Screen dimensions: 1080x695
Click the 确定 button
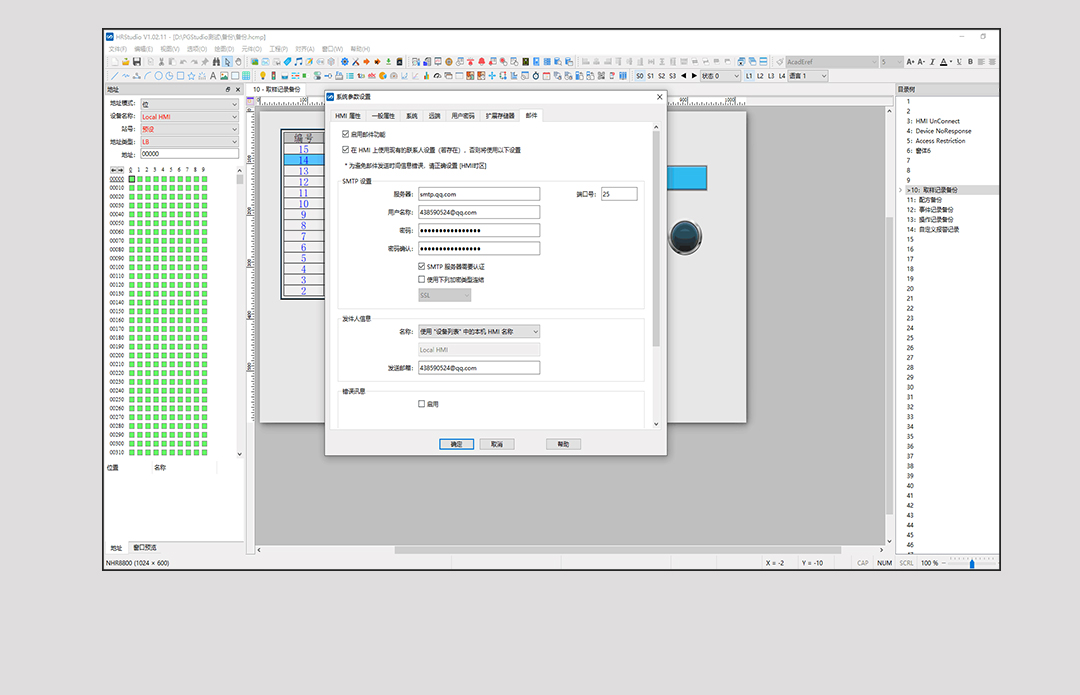tap(456, 444)
